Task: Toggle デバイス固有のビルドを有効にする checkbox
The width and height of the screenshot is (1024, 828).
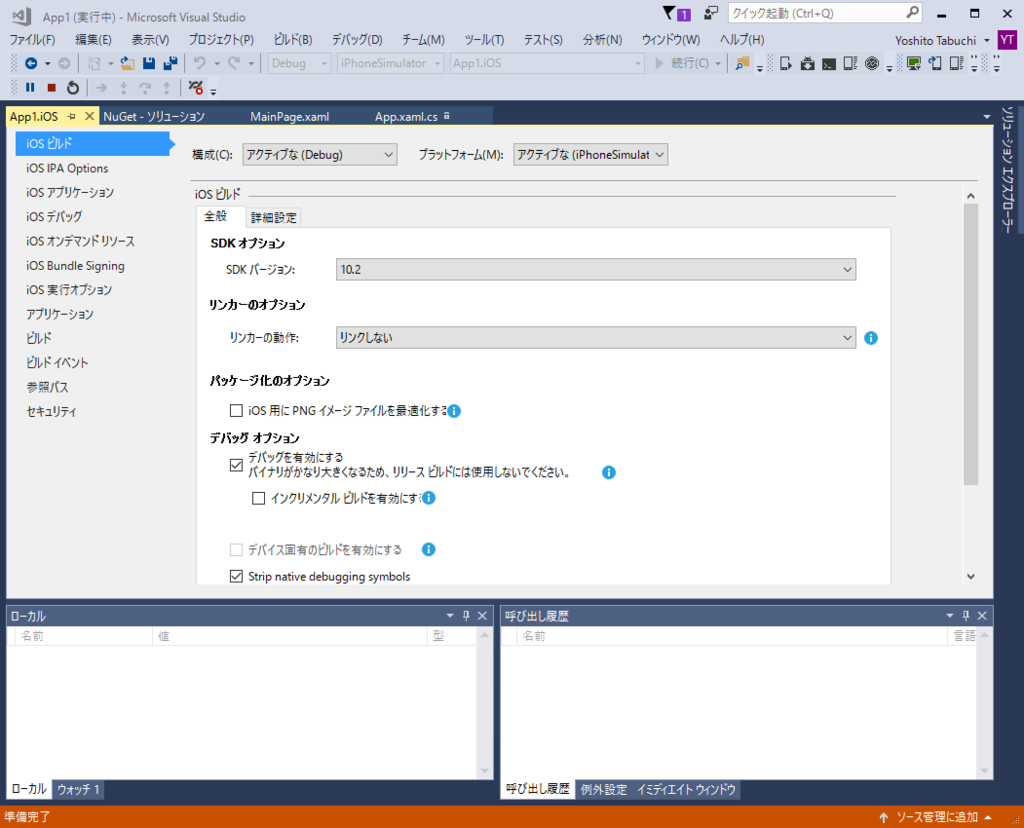Action: click(236, 550)
